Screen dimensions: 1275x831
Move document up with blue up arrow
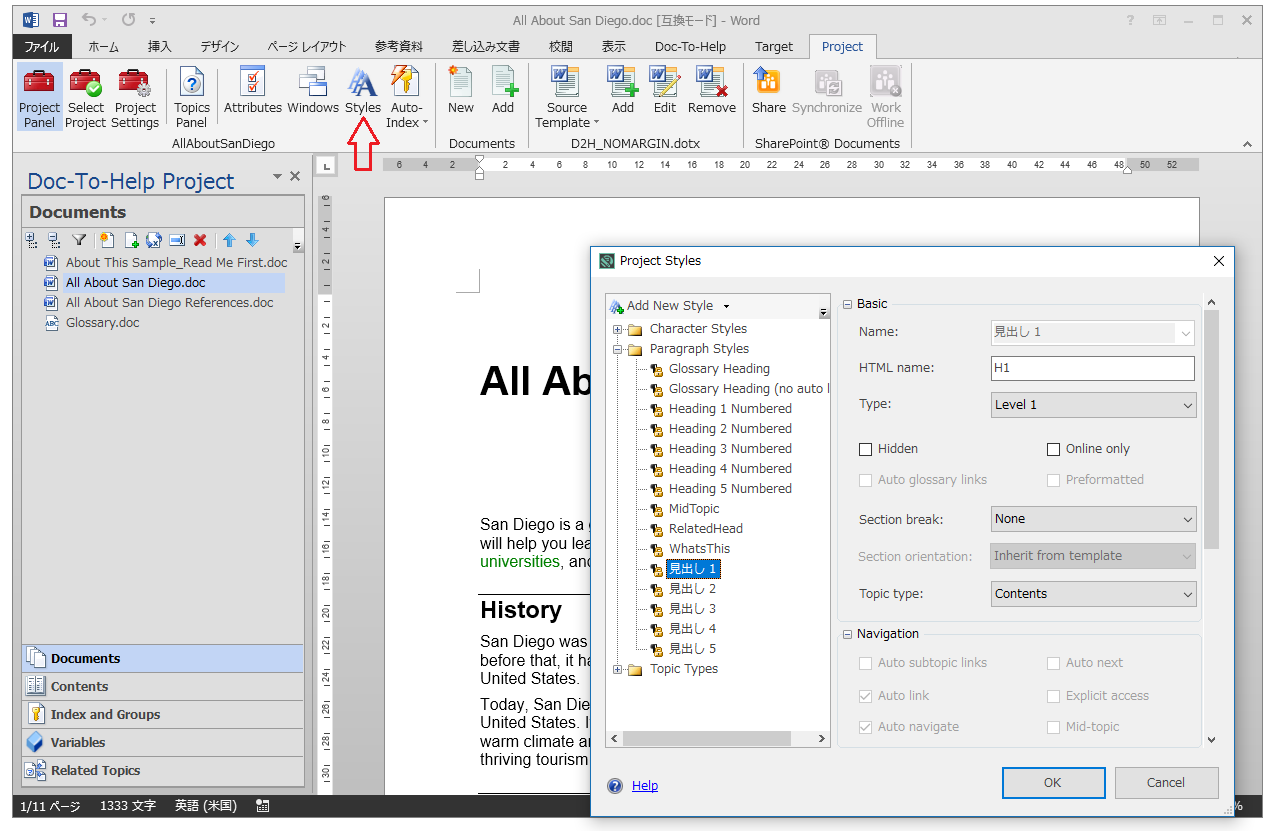click(x=229, y=240)
